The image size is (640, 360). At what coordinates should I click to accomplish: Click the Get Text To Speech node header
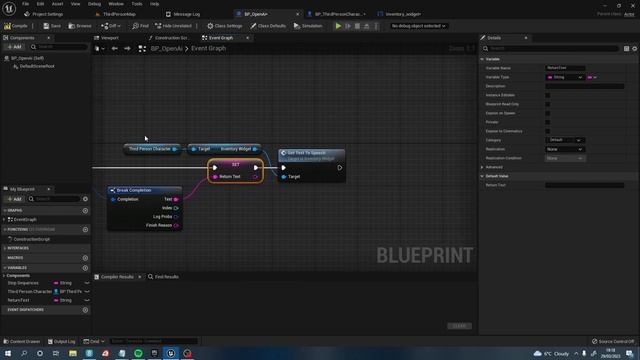pos(311,155)
